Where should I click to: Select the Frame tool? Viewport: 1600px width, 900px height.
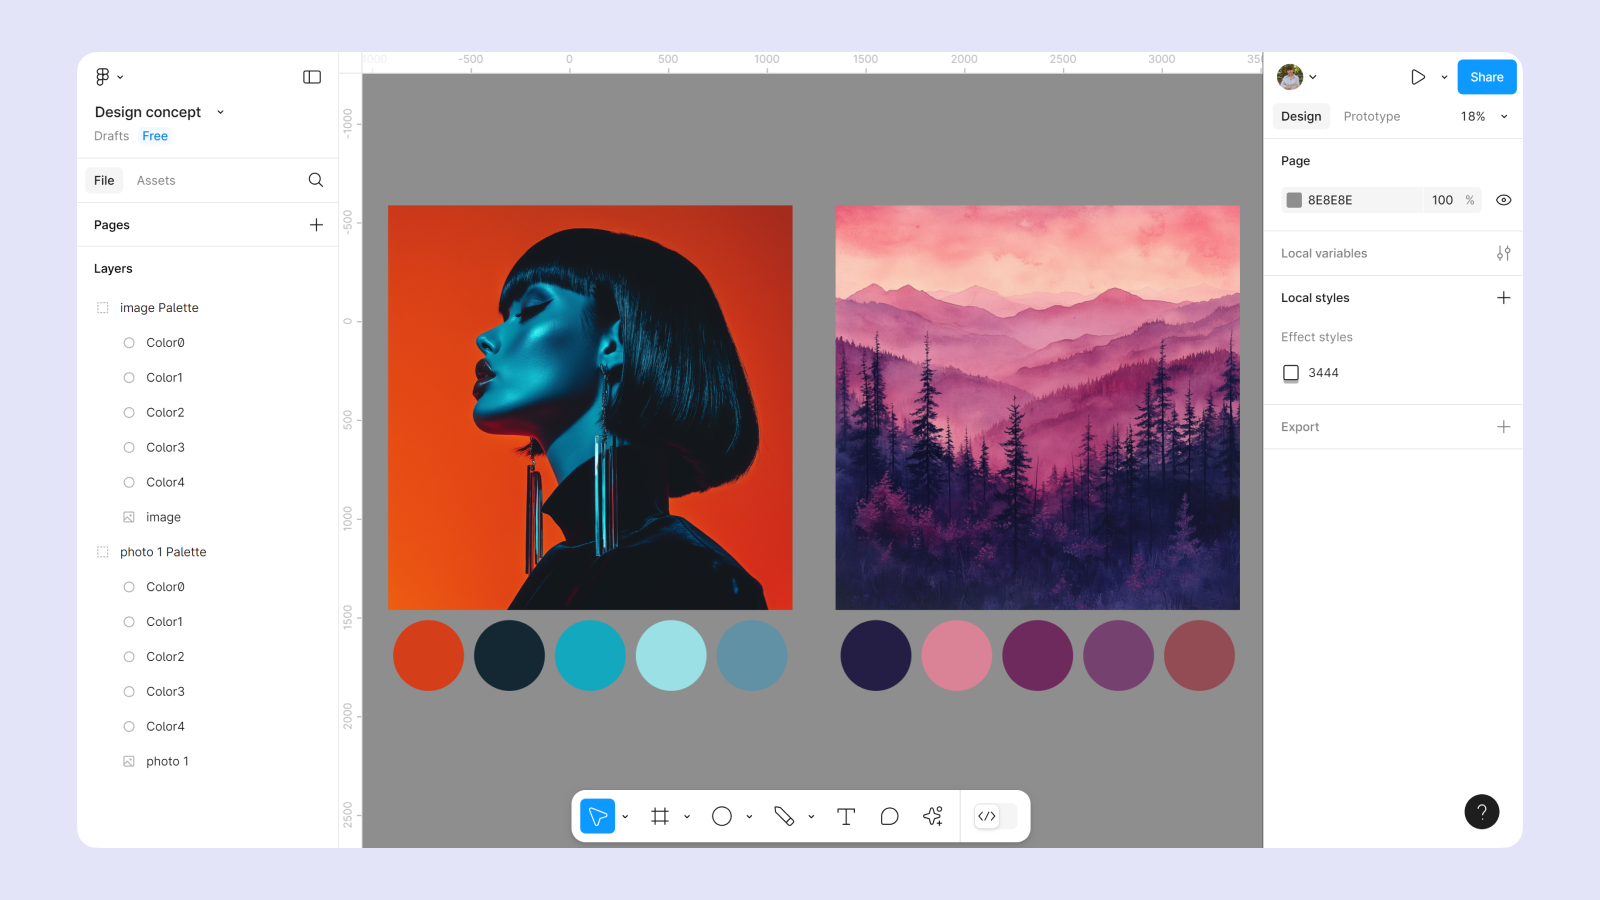pos(659,816)
